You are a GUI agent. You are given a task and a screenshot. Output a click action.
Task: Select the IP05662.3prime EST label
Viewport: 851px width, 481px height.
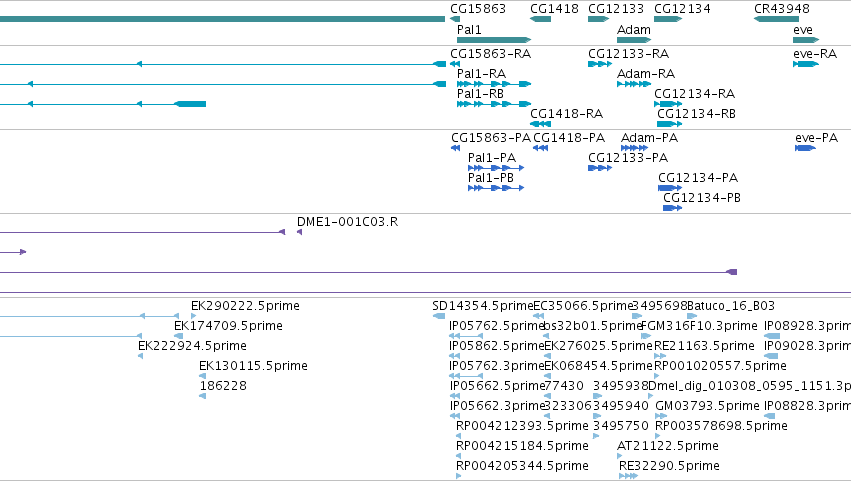pyautogui.click(x=497, y=406)
